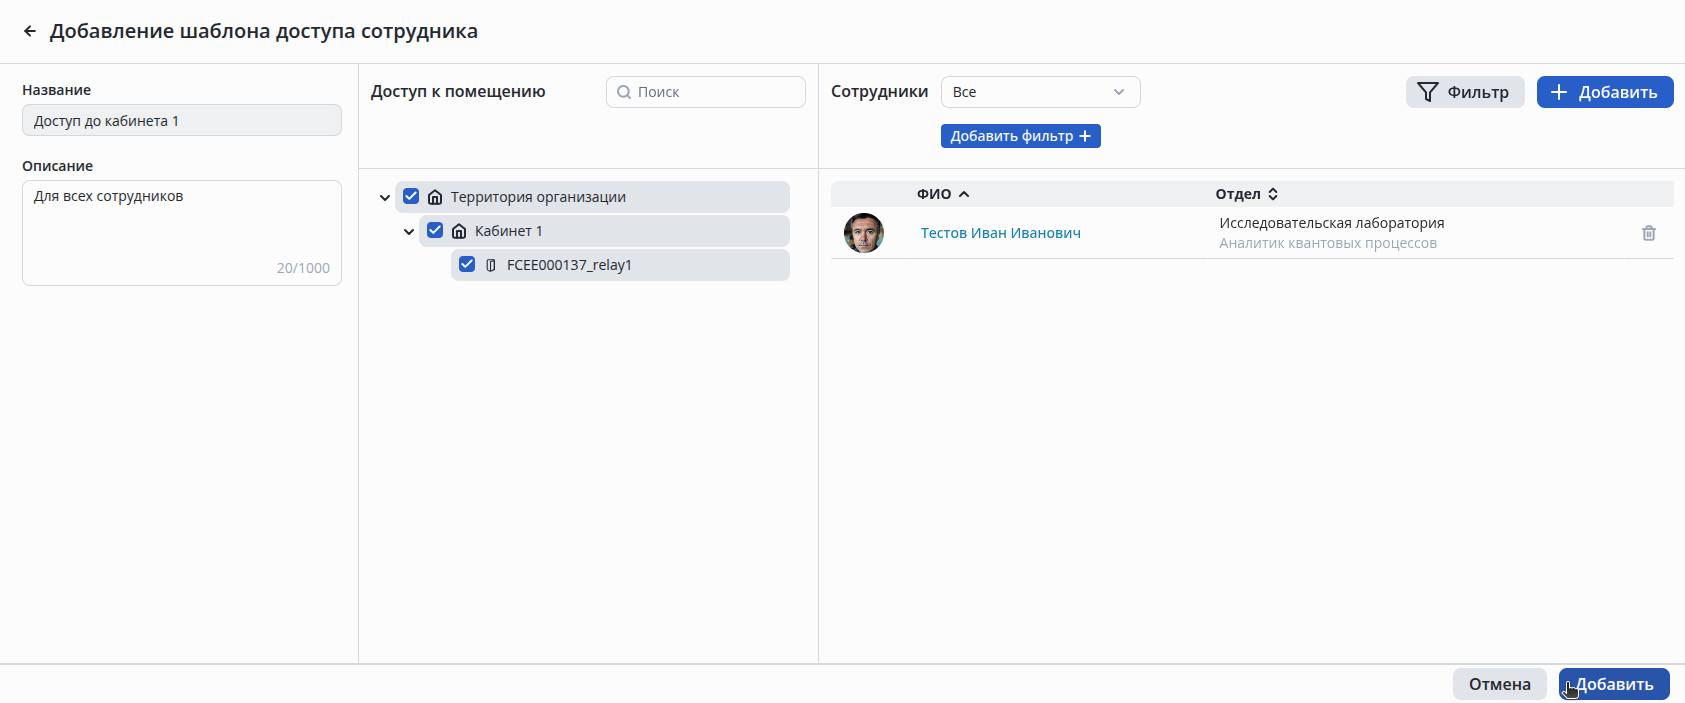Open the Тестов Иван Иванович link

click(x=1000, y=233)
